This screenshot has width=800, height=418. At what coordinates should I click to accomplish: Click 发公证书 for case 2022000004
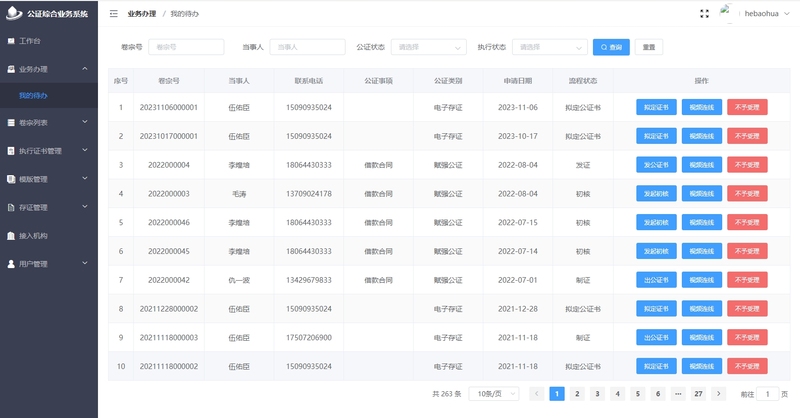pyautogui.click(x=656, y=165)
